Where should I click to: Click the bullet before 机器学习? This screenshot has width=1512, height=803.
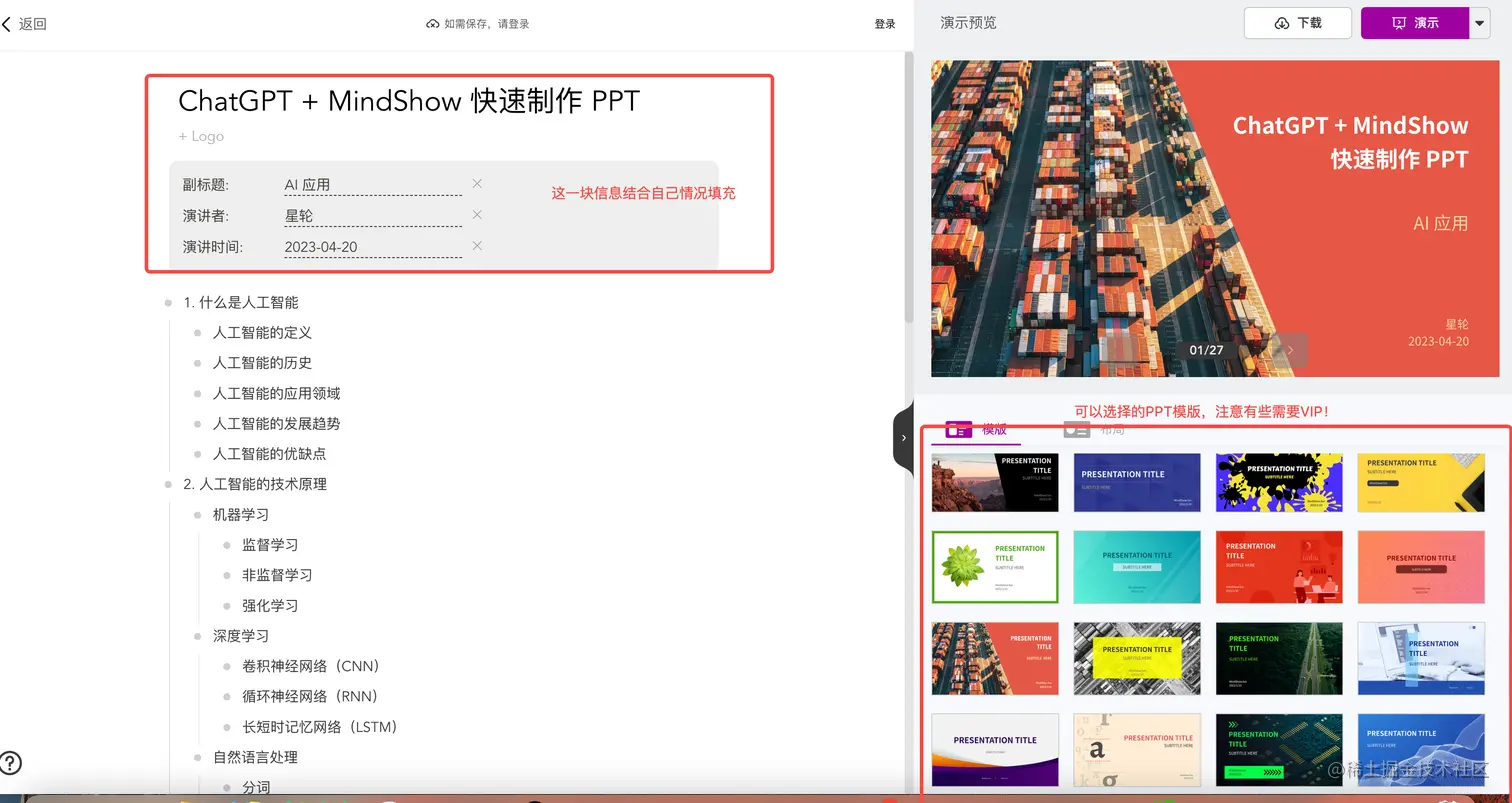tap(198, 514)
